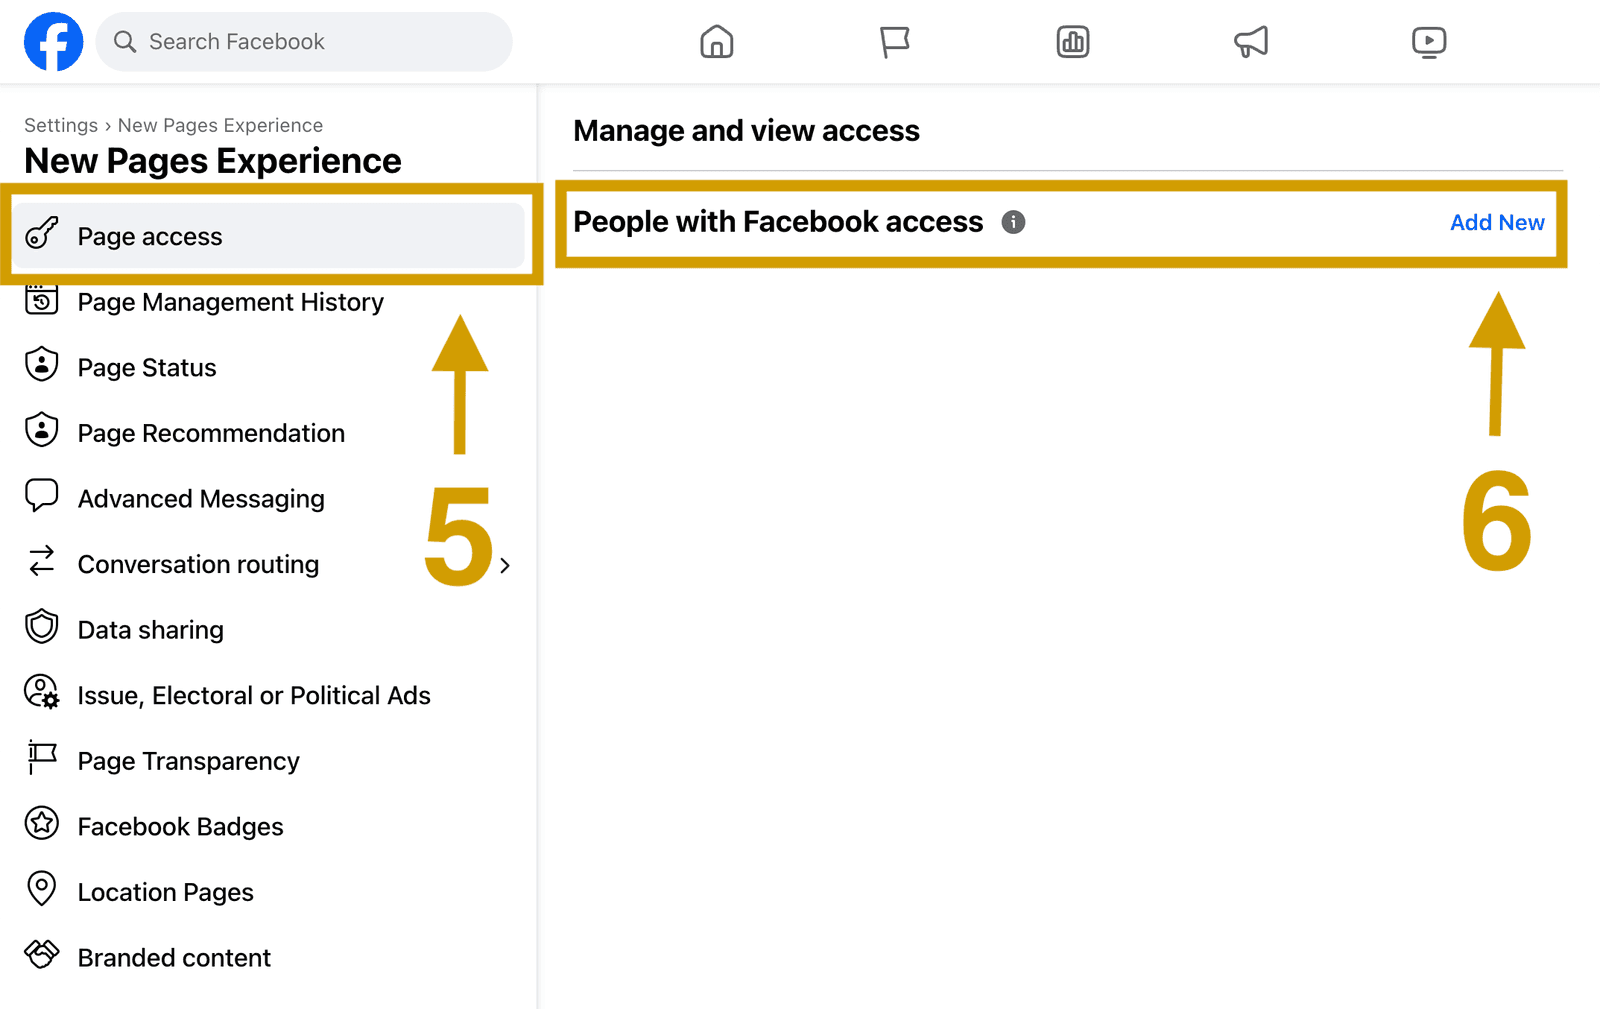Open Advanced Messaging settings
The height and width of the screenshot is (1009, 1600).
click(201, 499)
